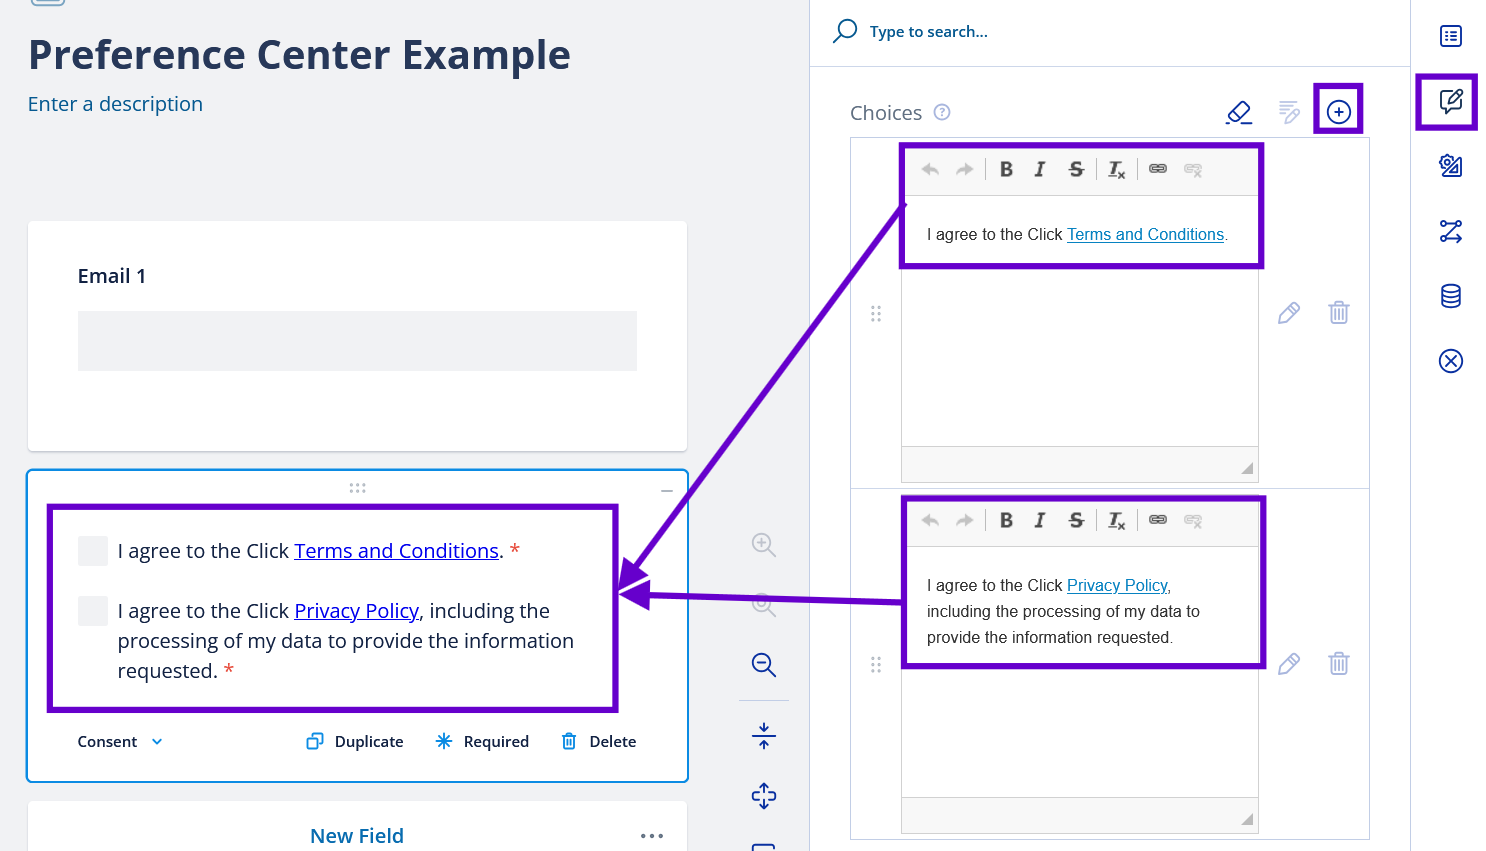Open the logic flow sidebar icon
Screen dimensions: 1486x851
pyautogui.click(x=1451, y=231)
